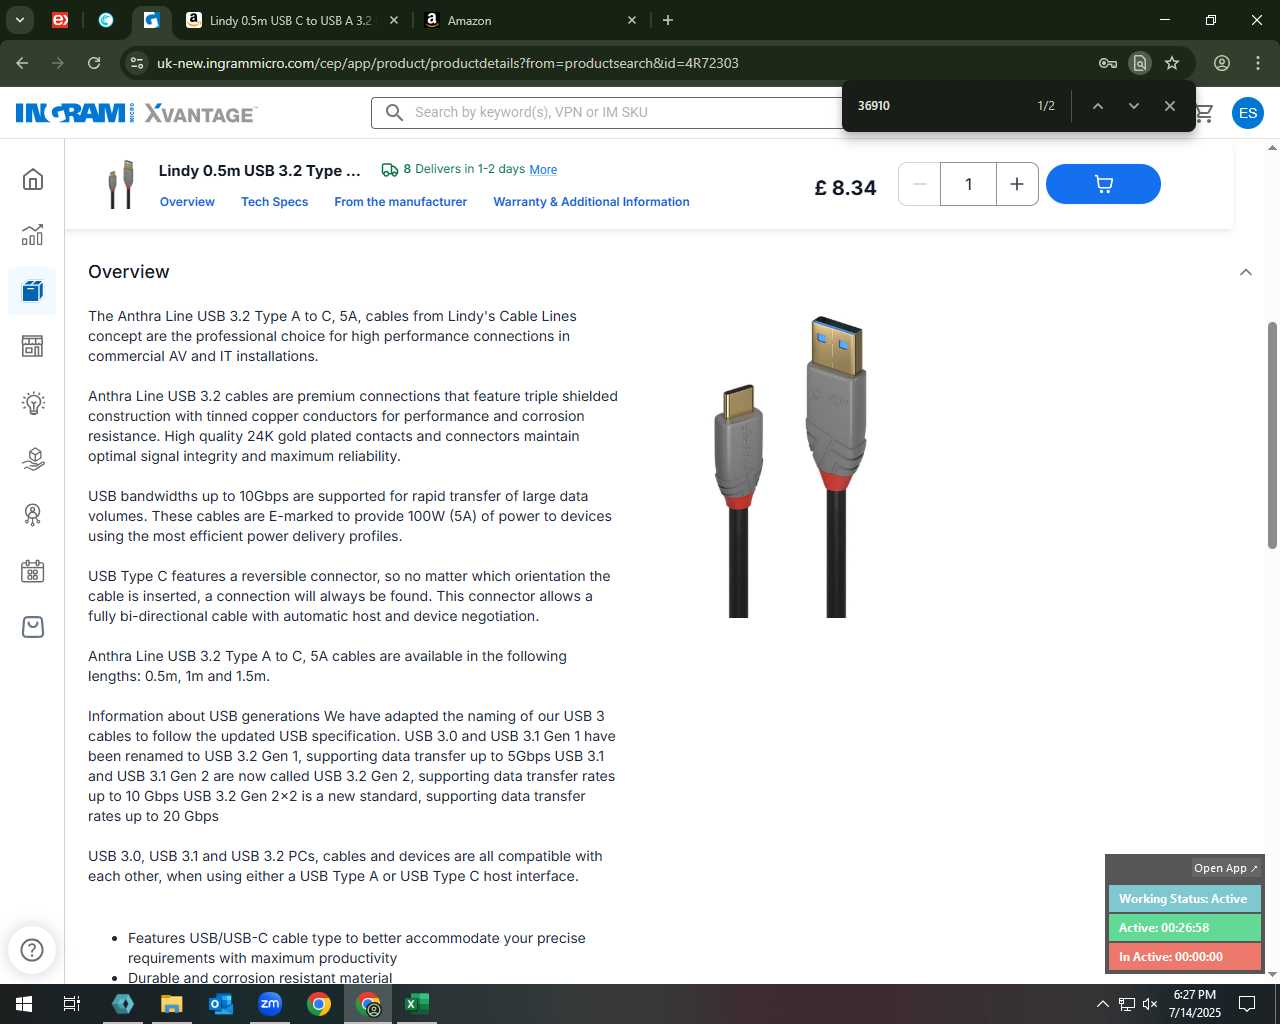Open the analytics chart icon in the sidebar
Screen dimensions: 1280x1024
tap(33, 235)
